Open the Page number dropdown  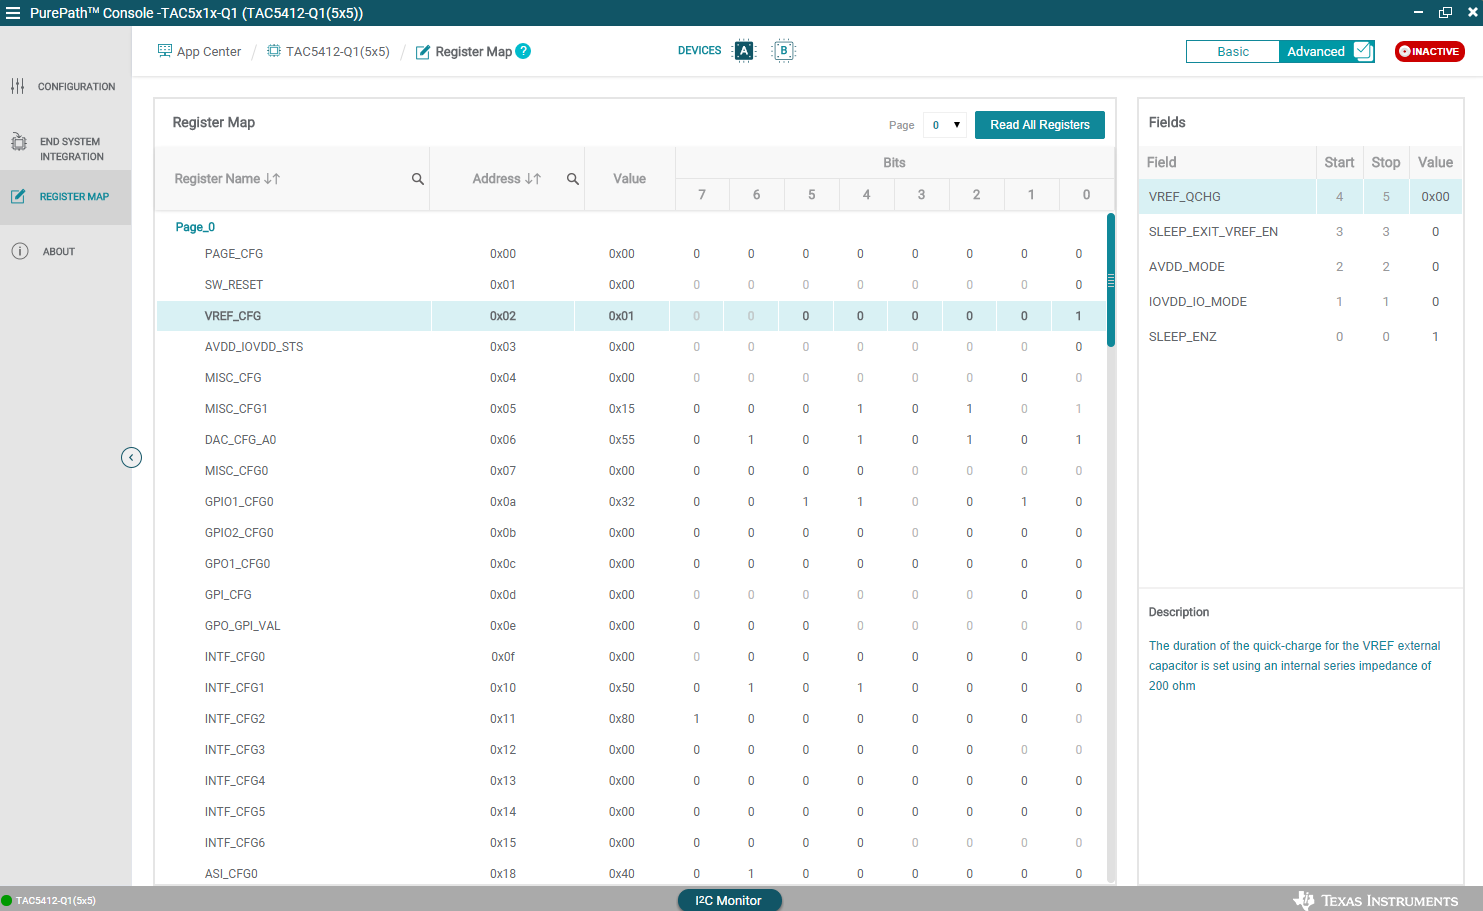click(945, 125)
